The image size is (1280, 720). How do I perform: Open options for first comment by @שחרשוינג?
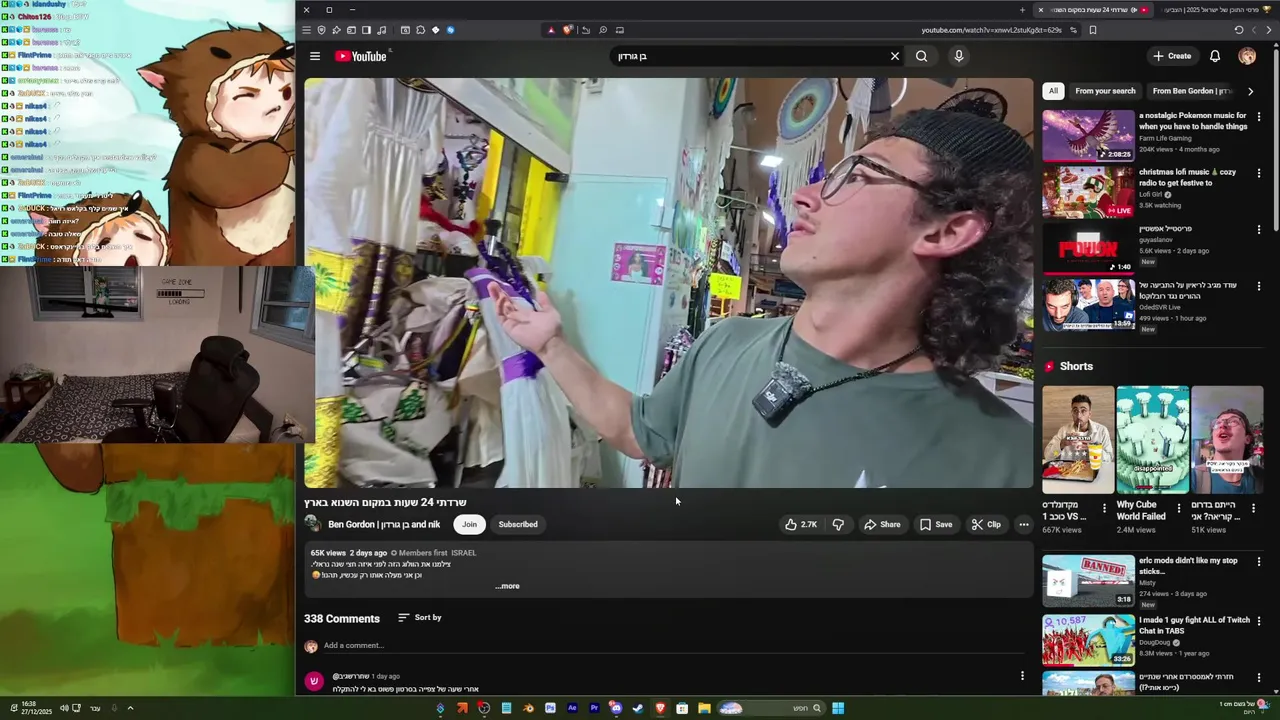1022,676
